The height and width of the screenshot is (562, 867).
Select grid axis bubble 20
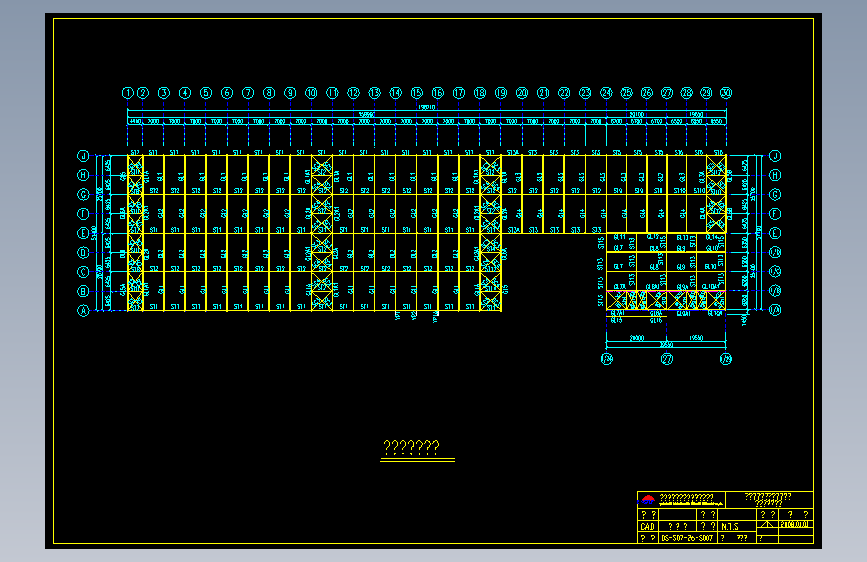[x=522, y=93]
